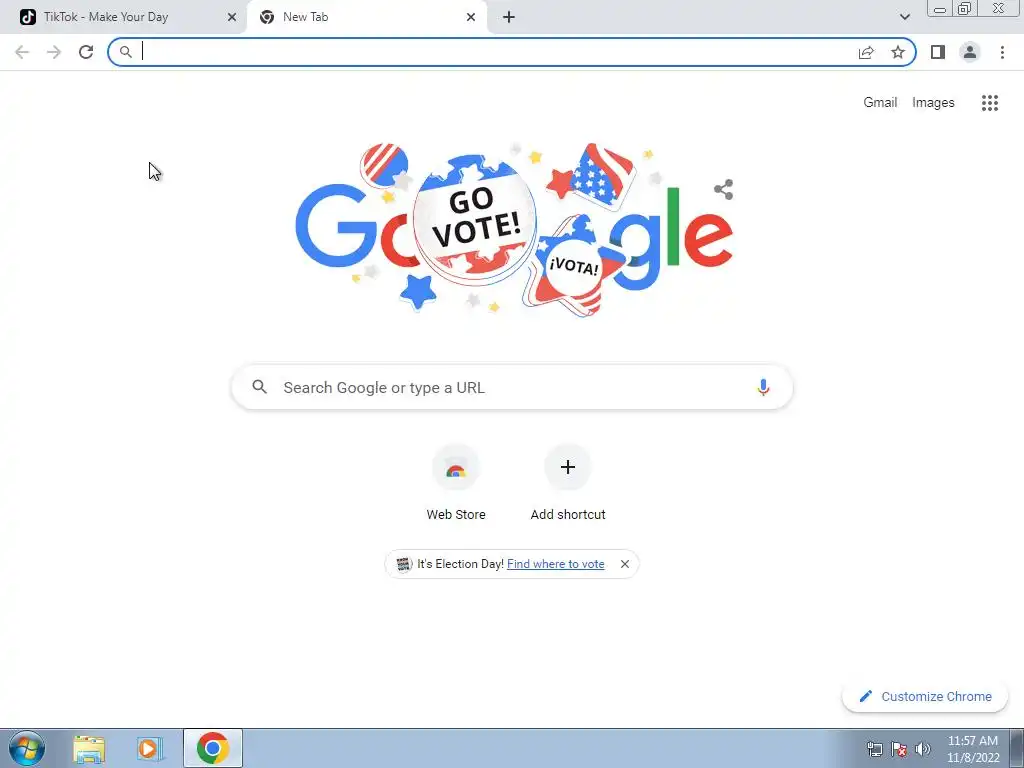Image resolution: width=1024 pixels, height=768 pixels.
Task: Reload the current page
Action: [86, 52]
